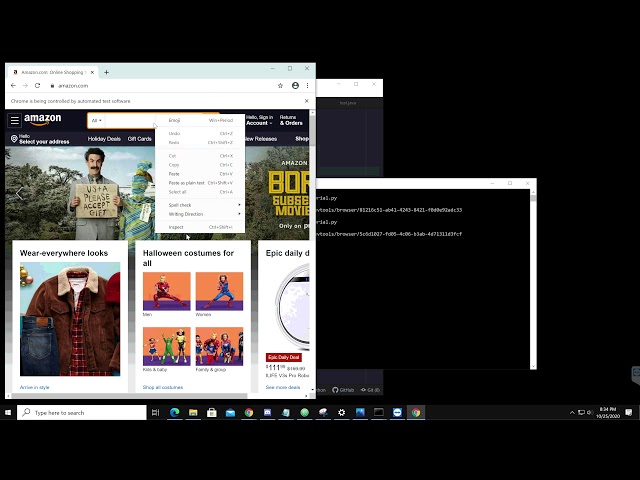Follow the See more deals link
The height and width of the screenshot is (480, 640).
point(283,387)
